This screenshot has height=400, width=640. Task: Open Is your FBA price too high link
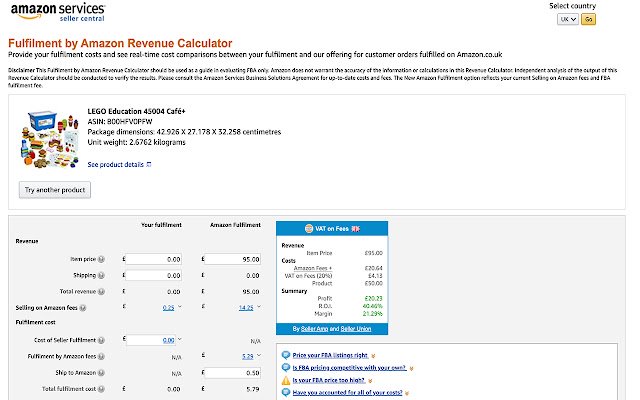tap(329, 380)
